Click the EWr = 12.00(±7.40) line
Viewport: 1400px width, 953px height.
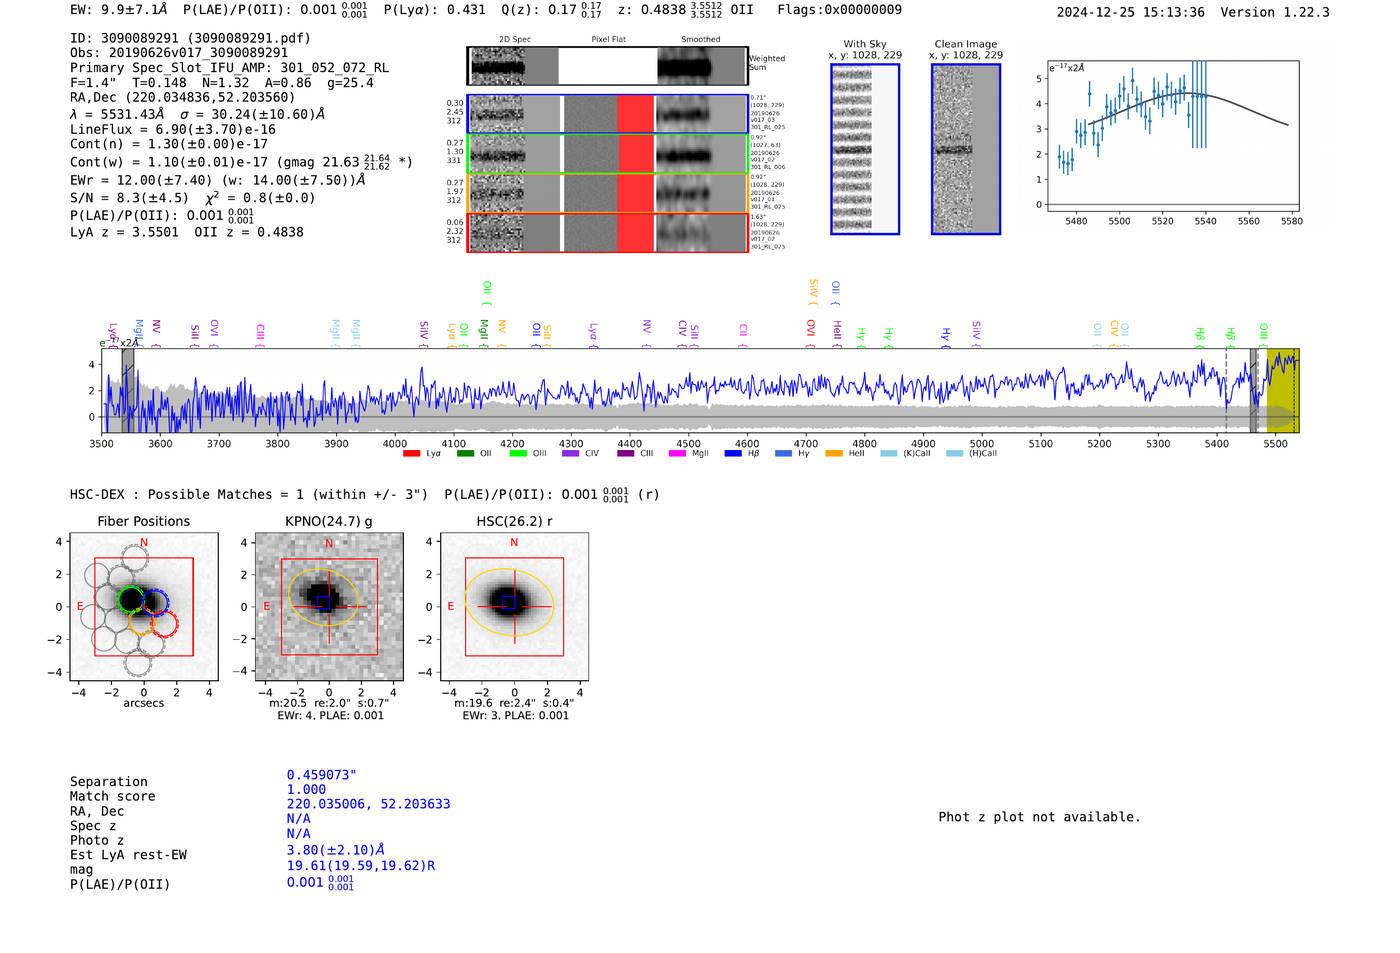(217, 180)
